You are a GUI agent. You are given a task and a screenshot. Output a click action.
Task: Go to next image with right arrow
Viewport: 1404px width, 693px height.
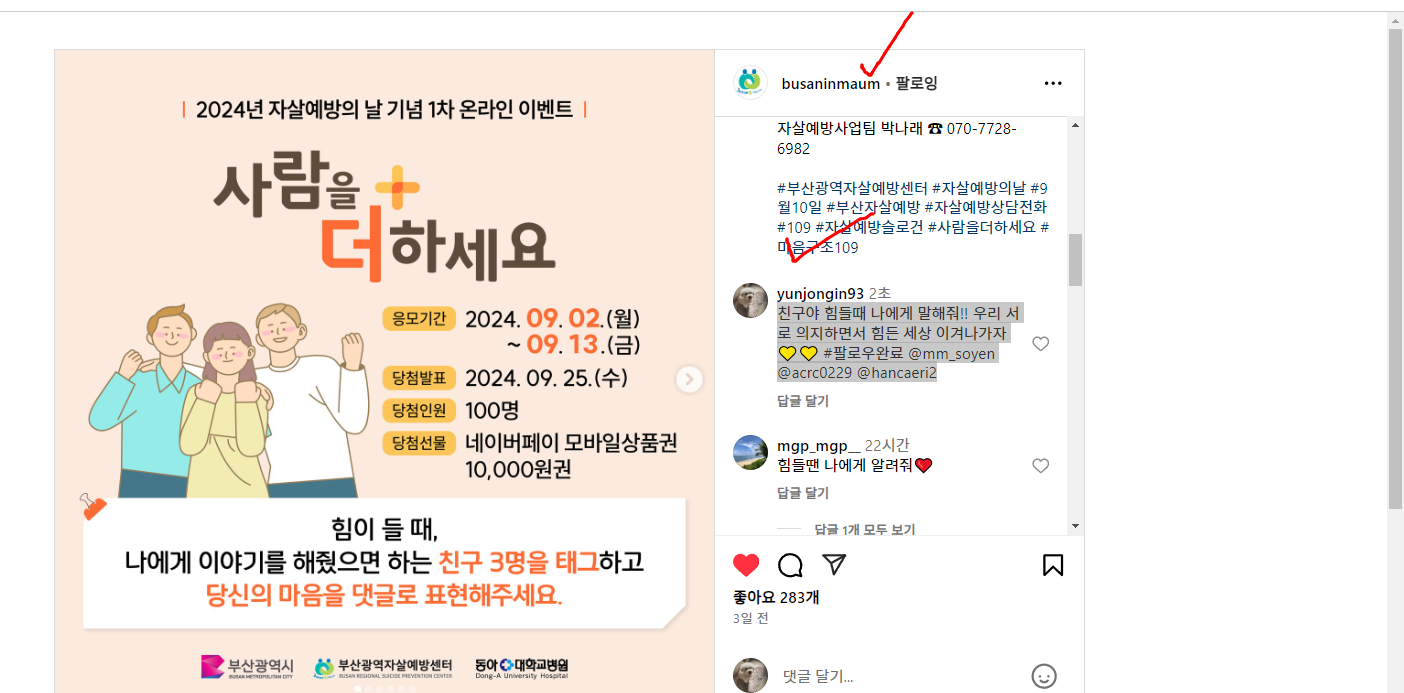(x=689, y=379)
